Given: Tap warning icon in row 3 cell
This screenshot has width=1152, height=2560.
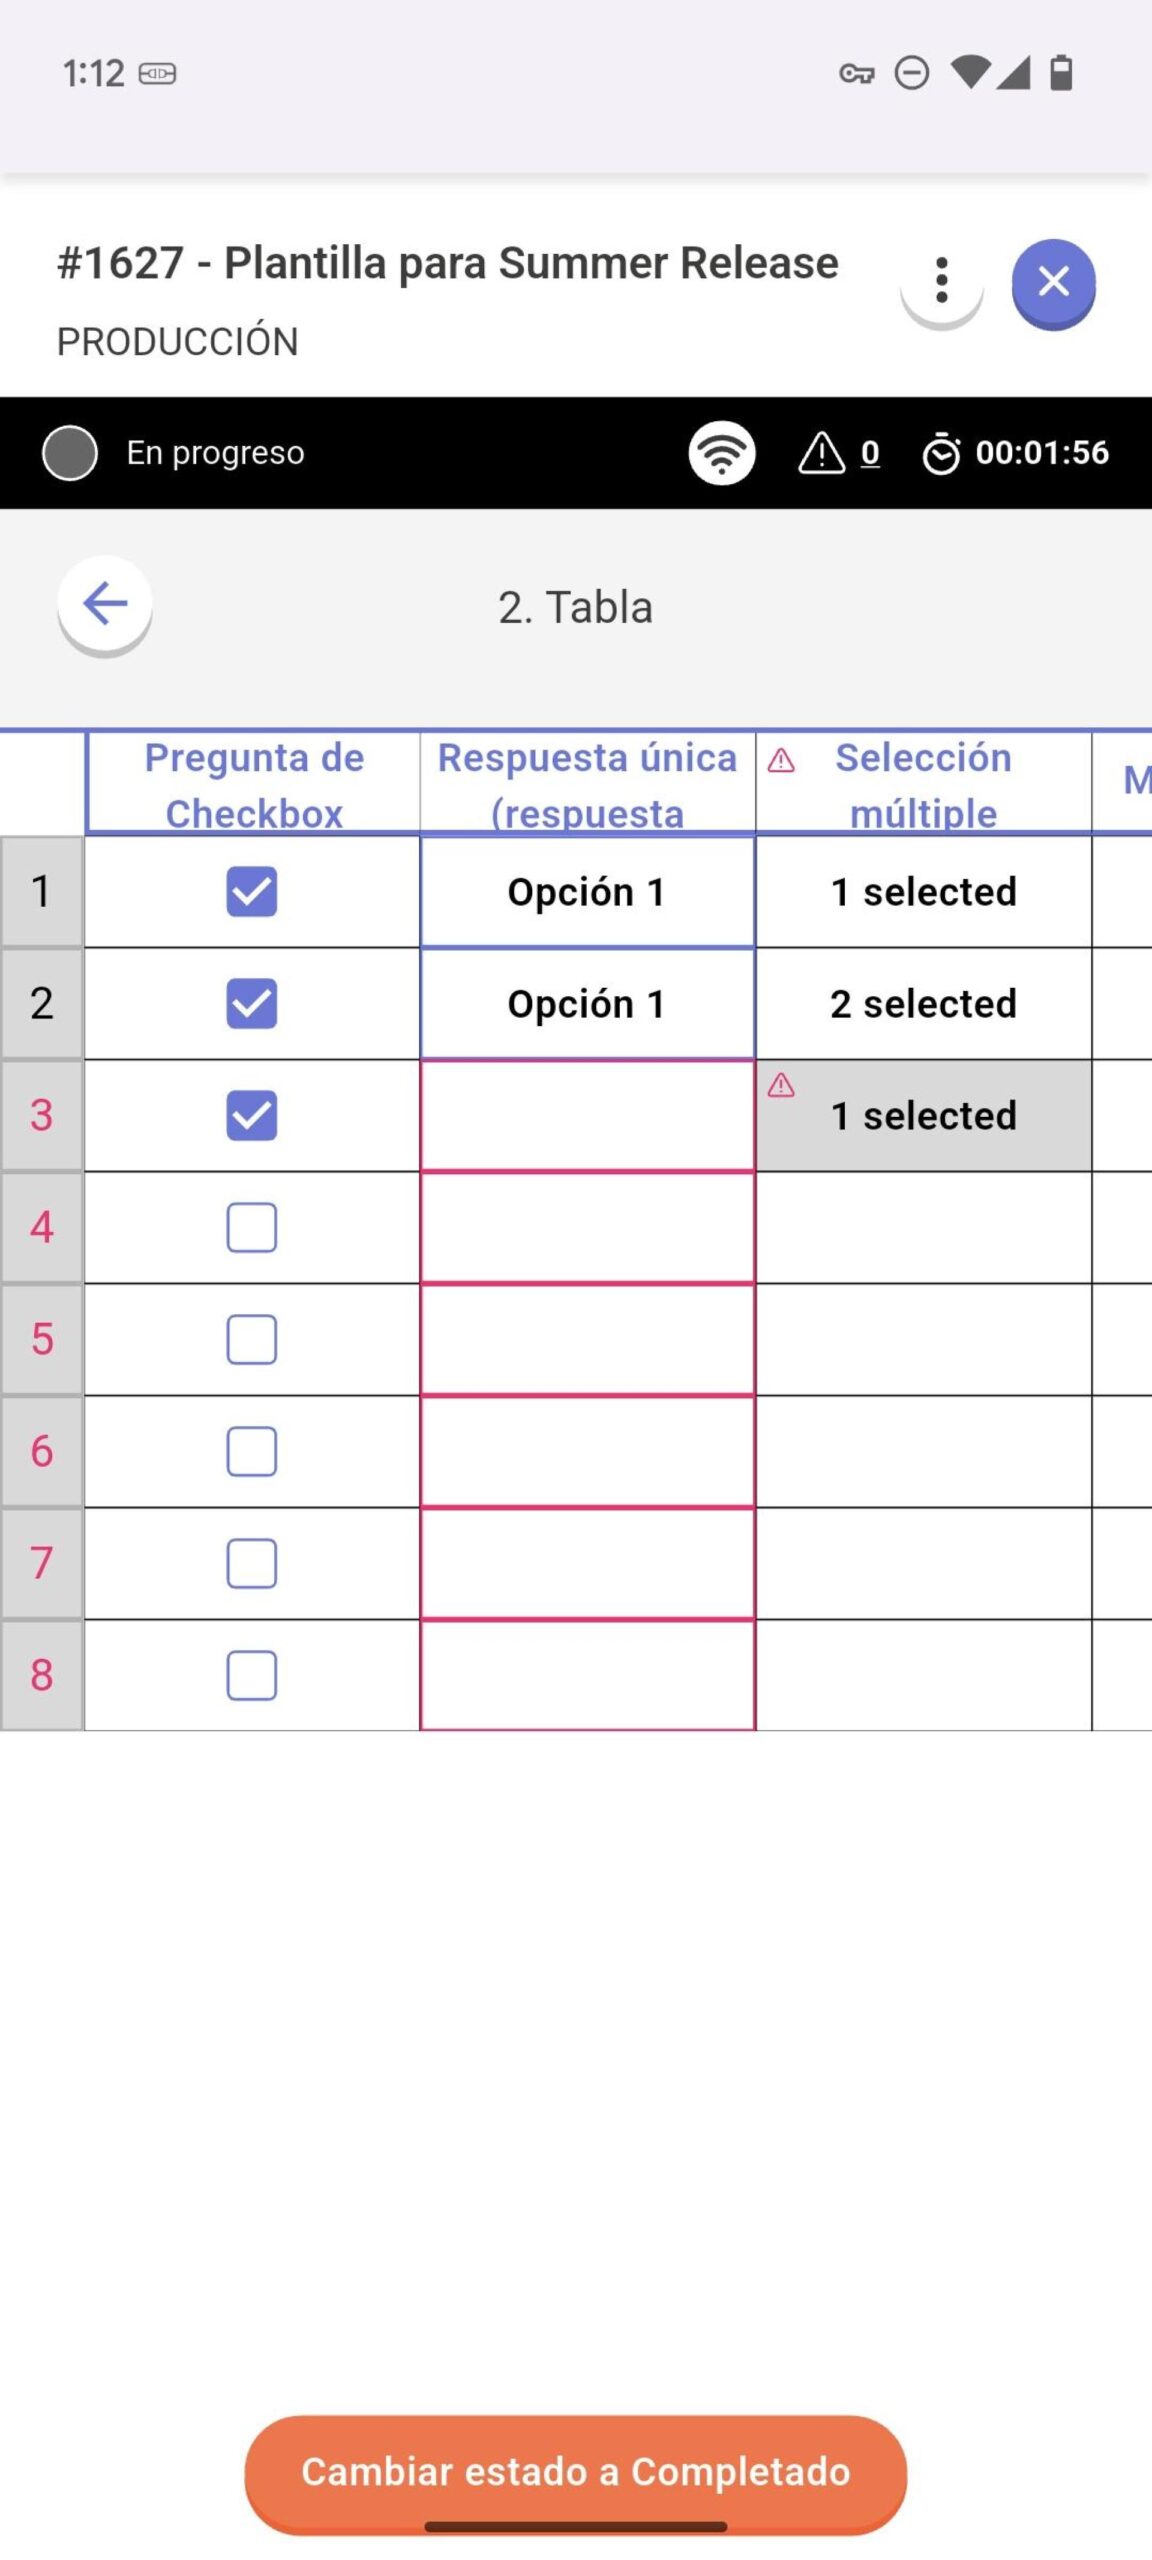Looking at the screenshot, I should (781, 1086).
